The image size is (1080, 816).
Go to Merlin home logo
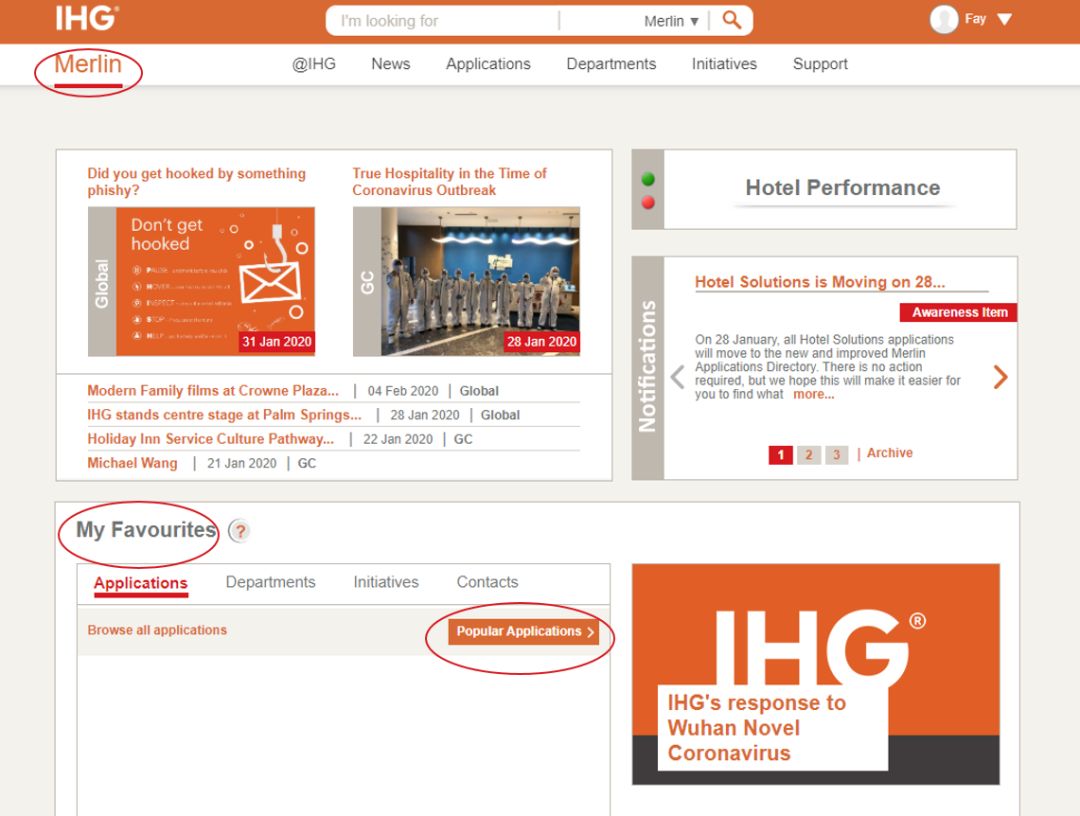(88, 65)
